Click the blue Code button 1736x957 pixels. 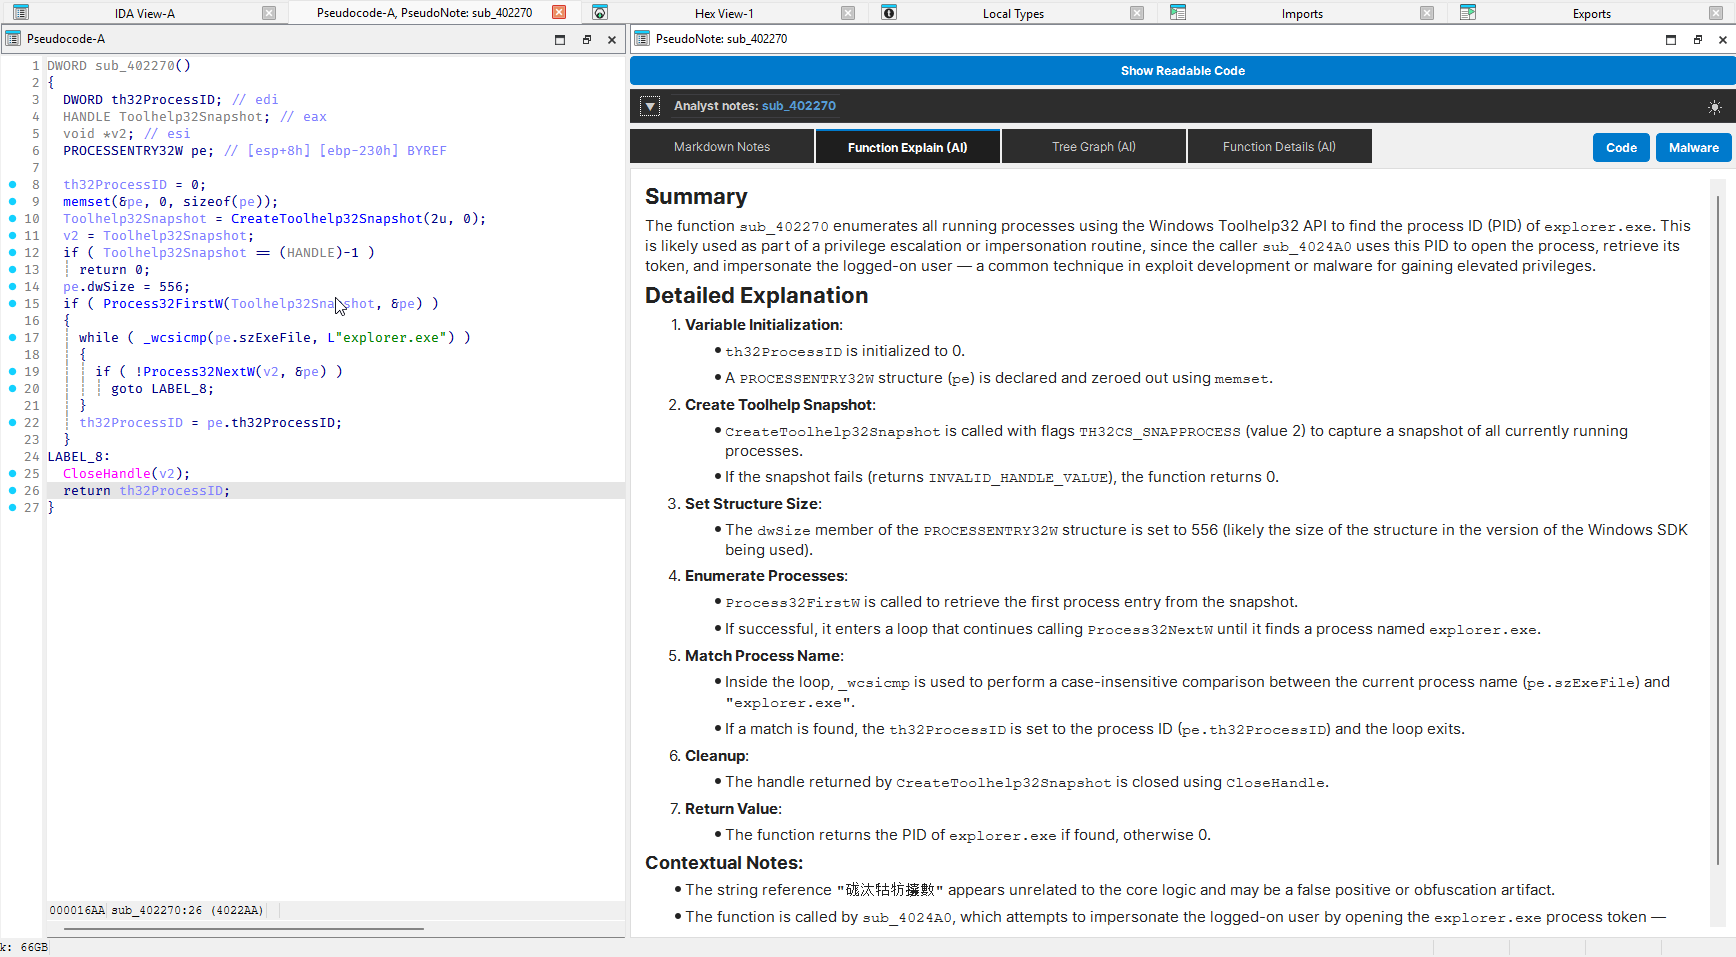[x=1621, y=148]
